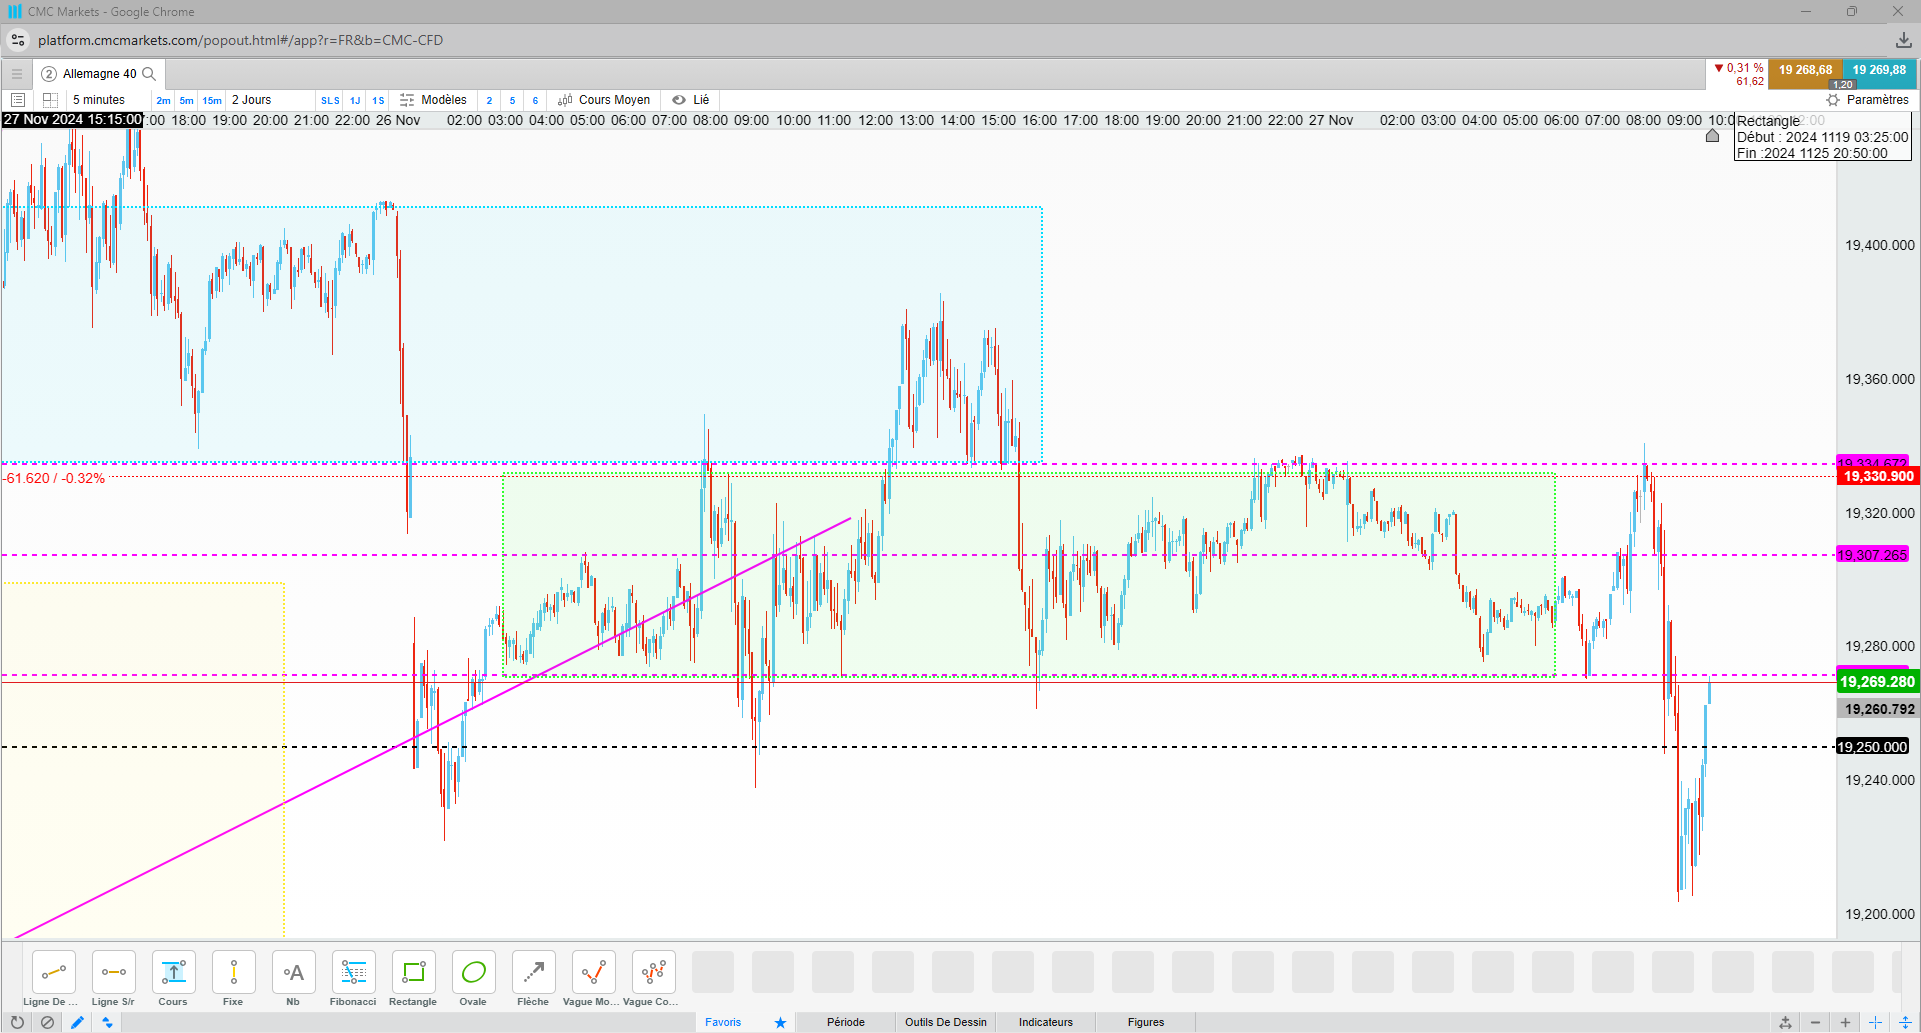This screenshot has width=1921, height=1033.
Task: Click the blue star beside Favoris
Action: click(x=780, y=1022)
